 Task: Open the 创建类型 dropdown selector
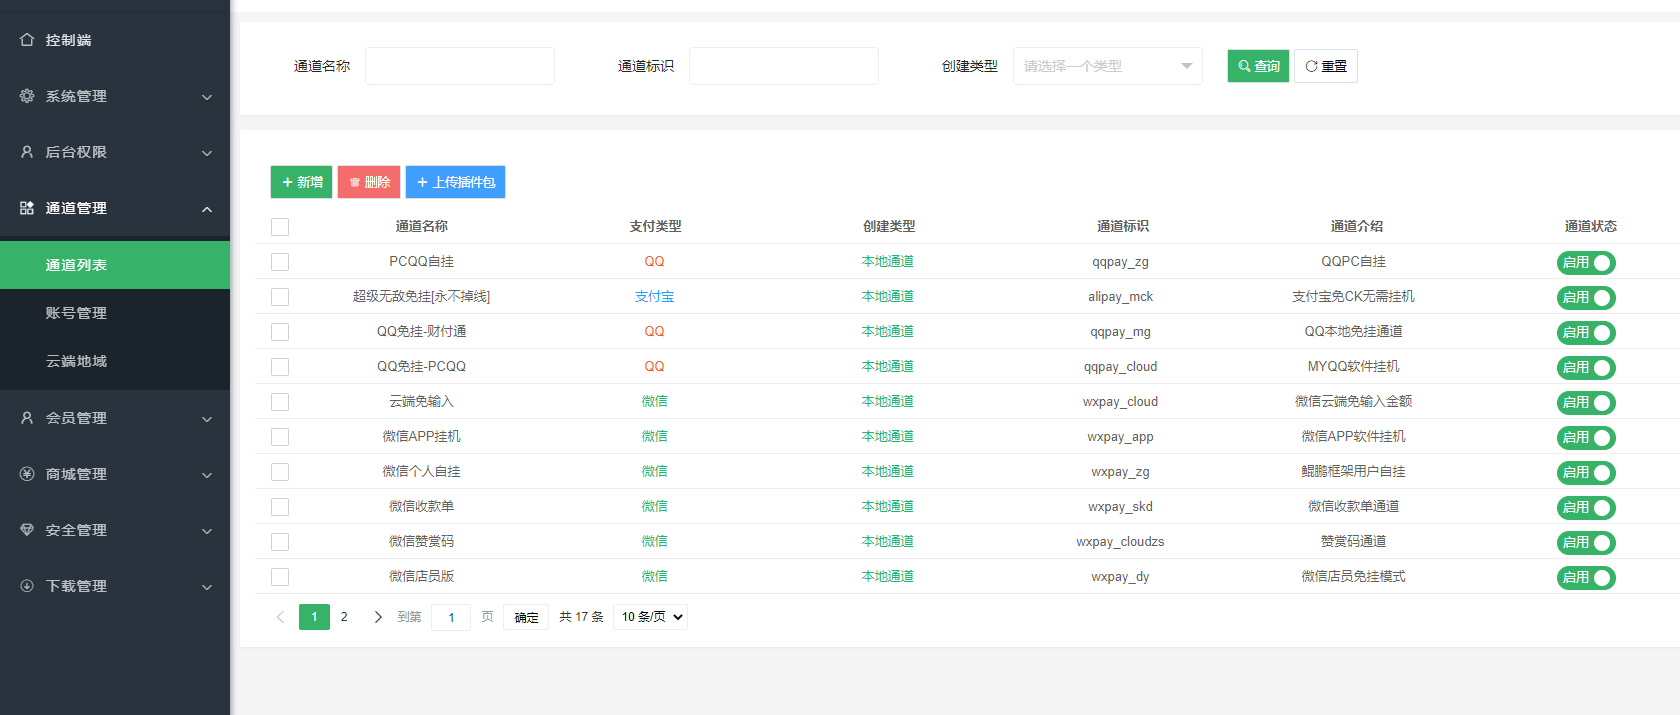1108,66
